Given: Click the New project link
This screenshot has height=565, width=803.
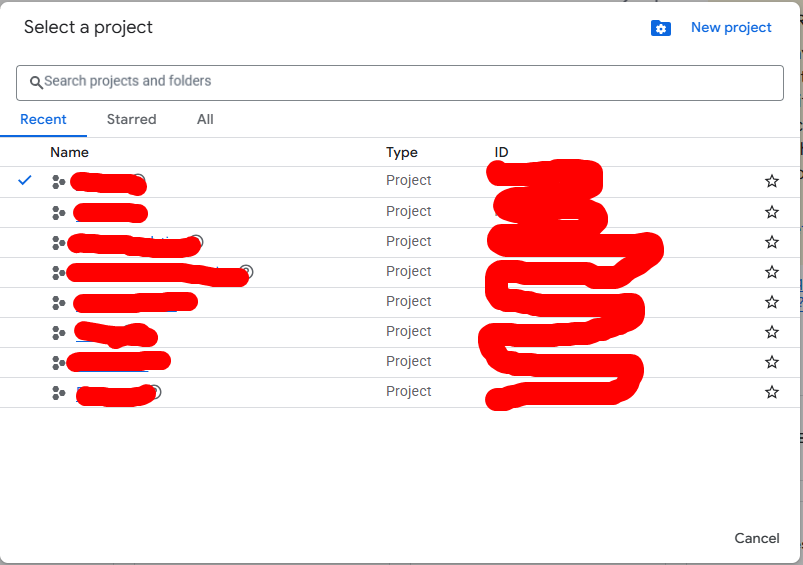Looking at the screenshot, I should pos(731,28).
